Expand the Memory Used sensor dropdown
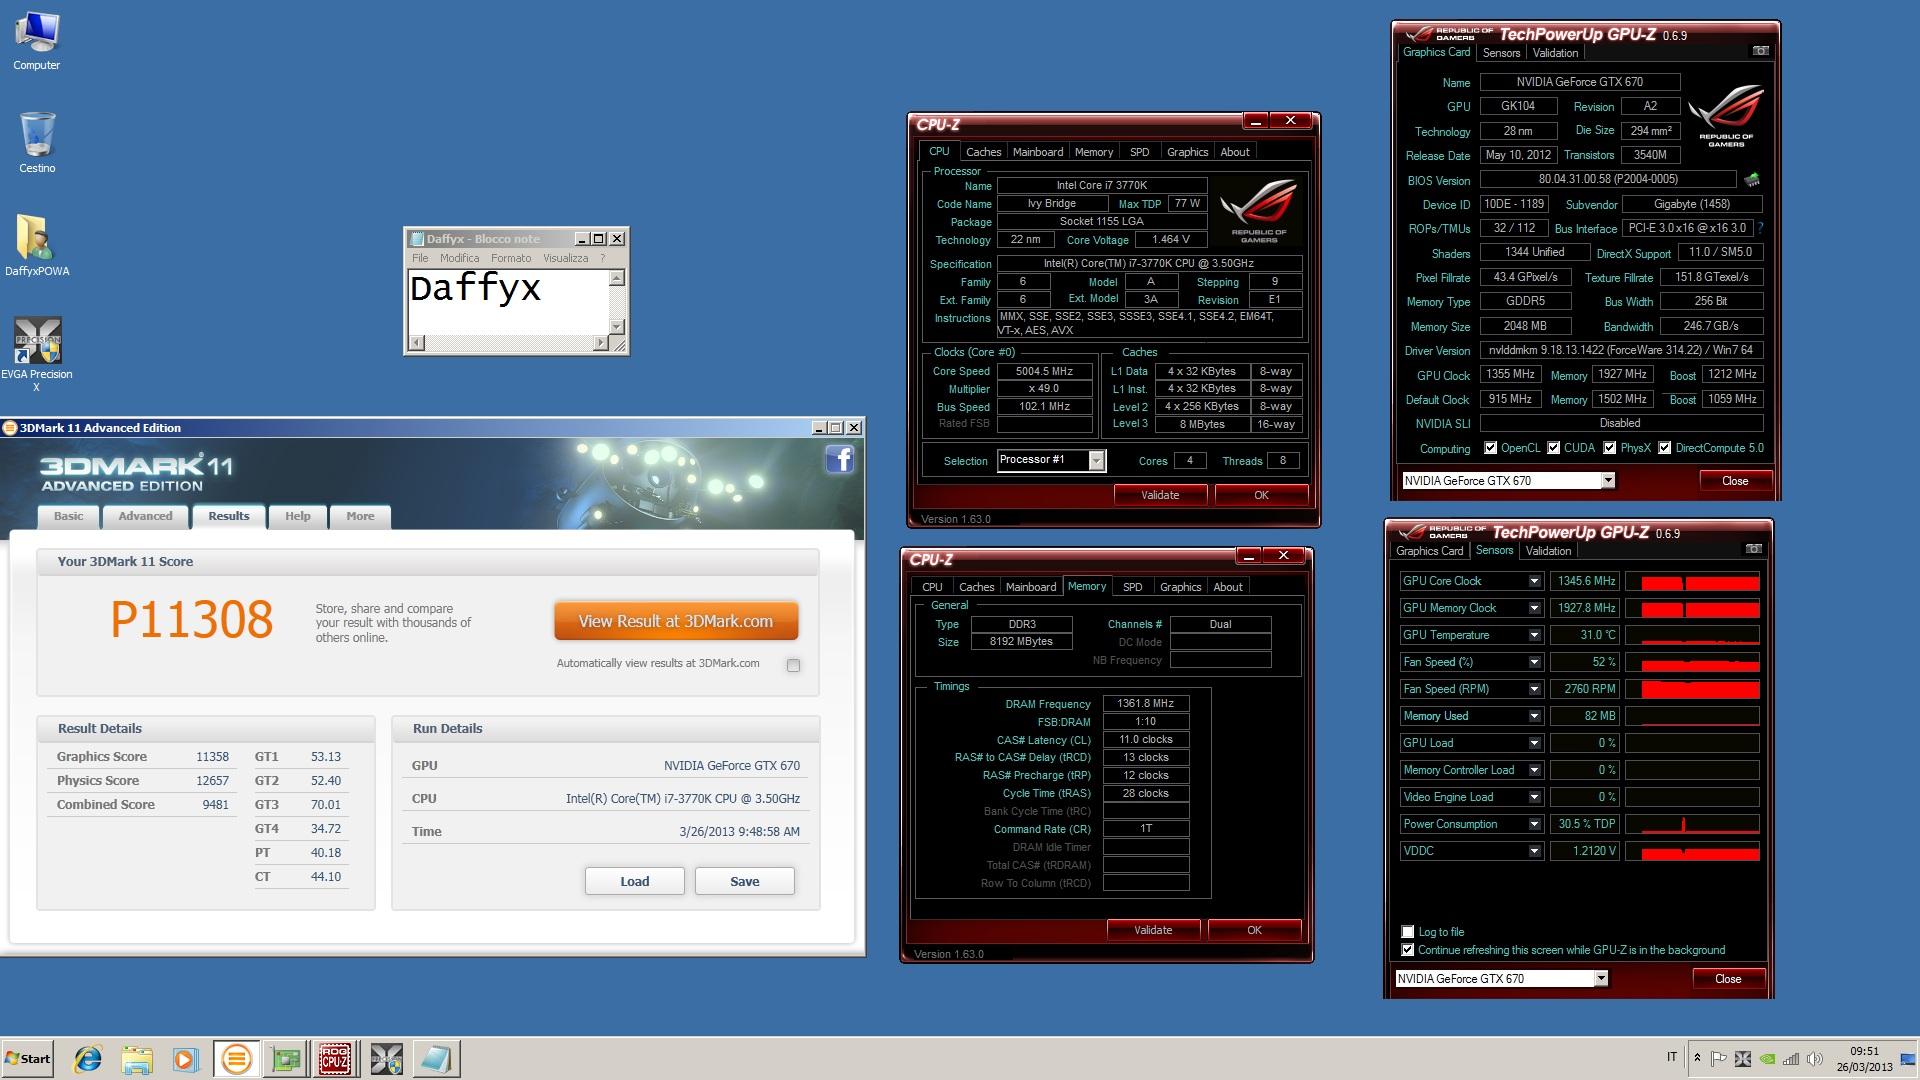1920x1080 pixels. pyautogui.click(x=1534, y=716)
